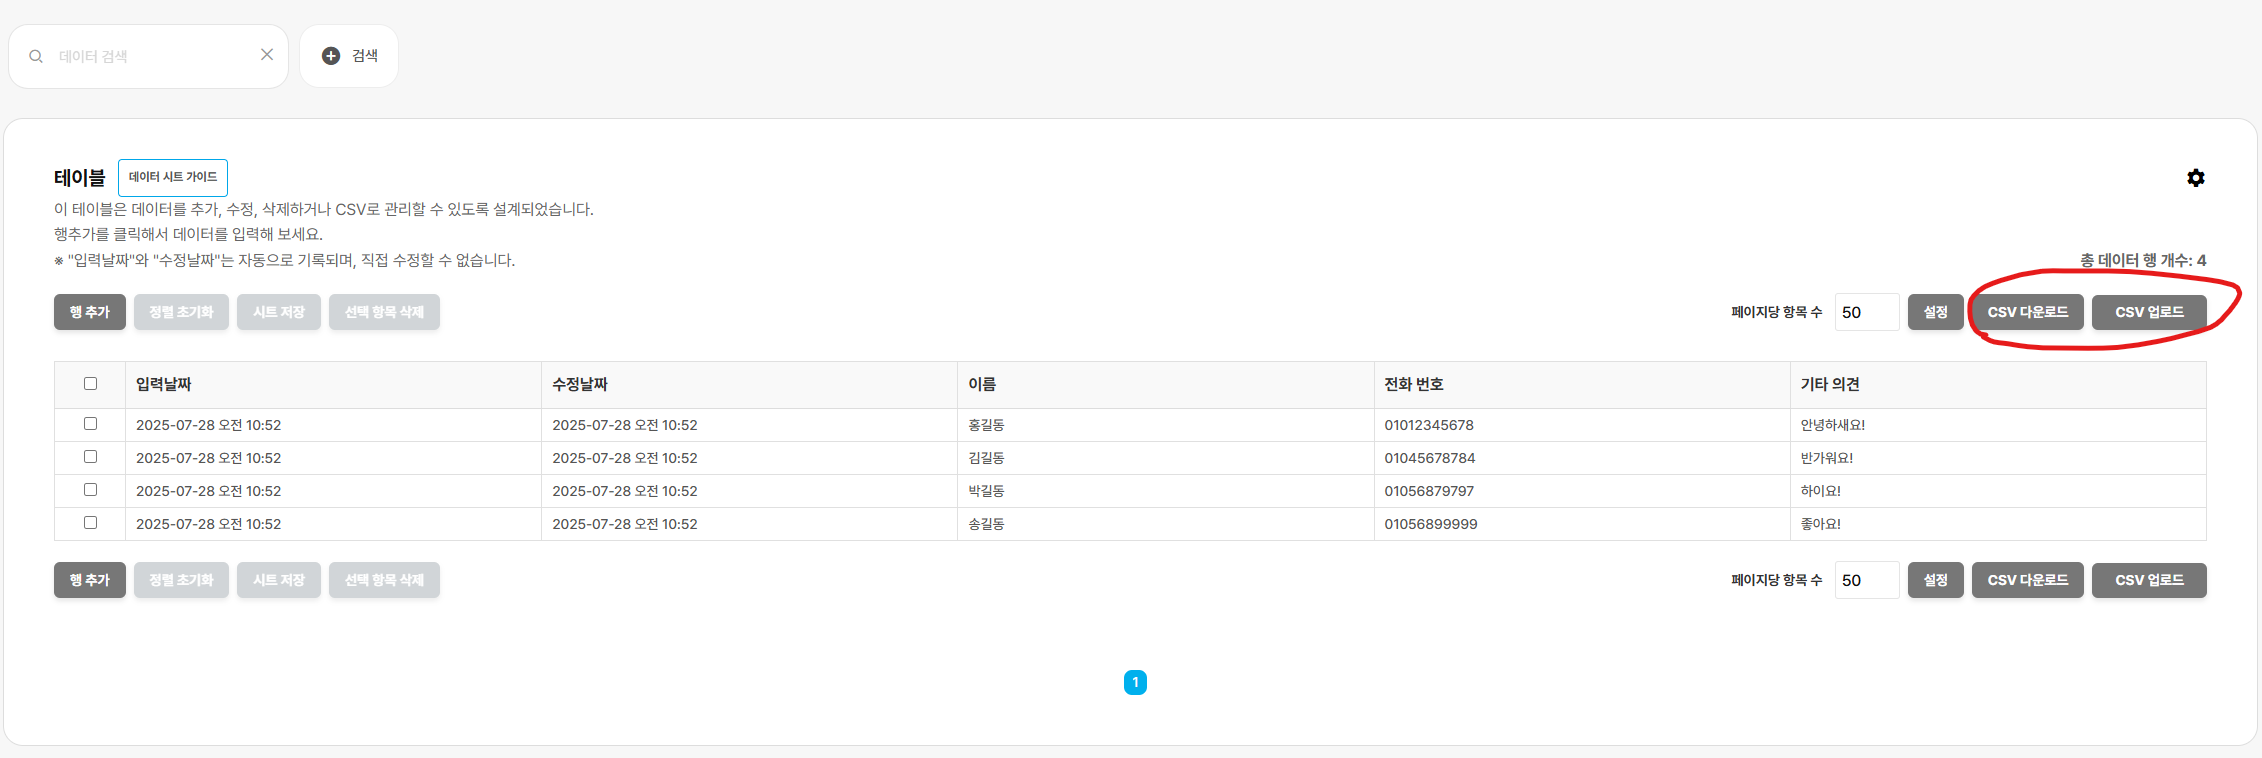Check the row for 박길동
Viewport: 2262px width, 758px height.
tap(90, 490)
